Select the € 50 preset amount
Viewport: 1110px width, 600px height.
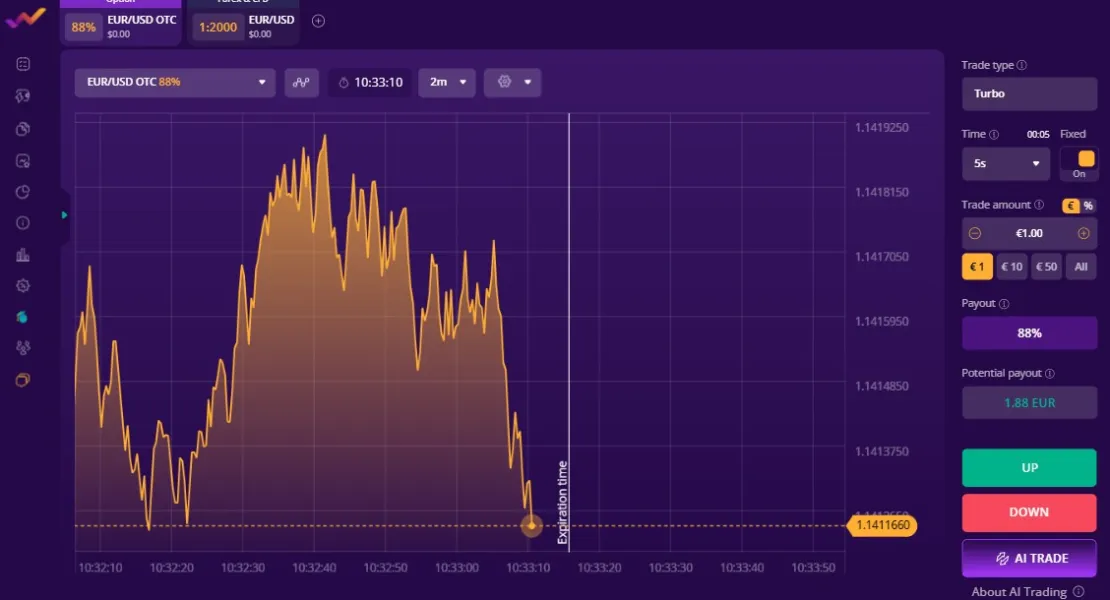1046,267
